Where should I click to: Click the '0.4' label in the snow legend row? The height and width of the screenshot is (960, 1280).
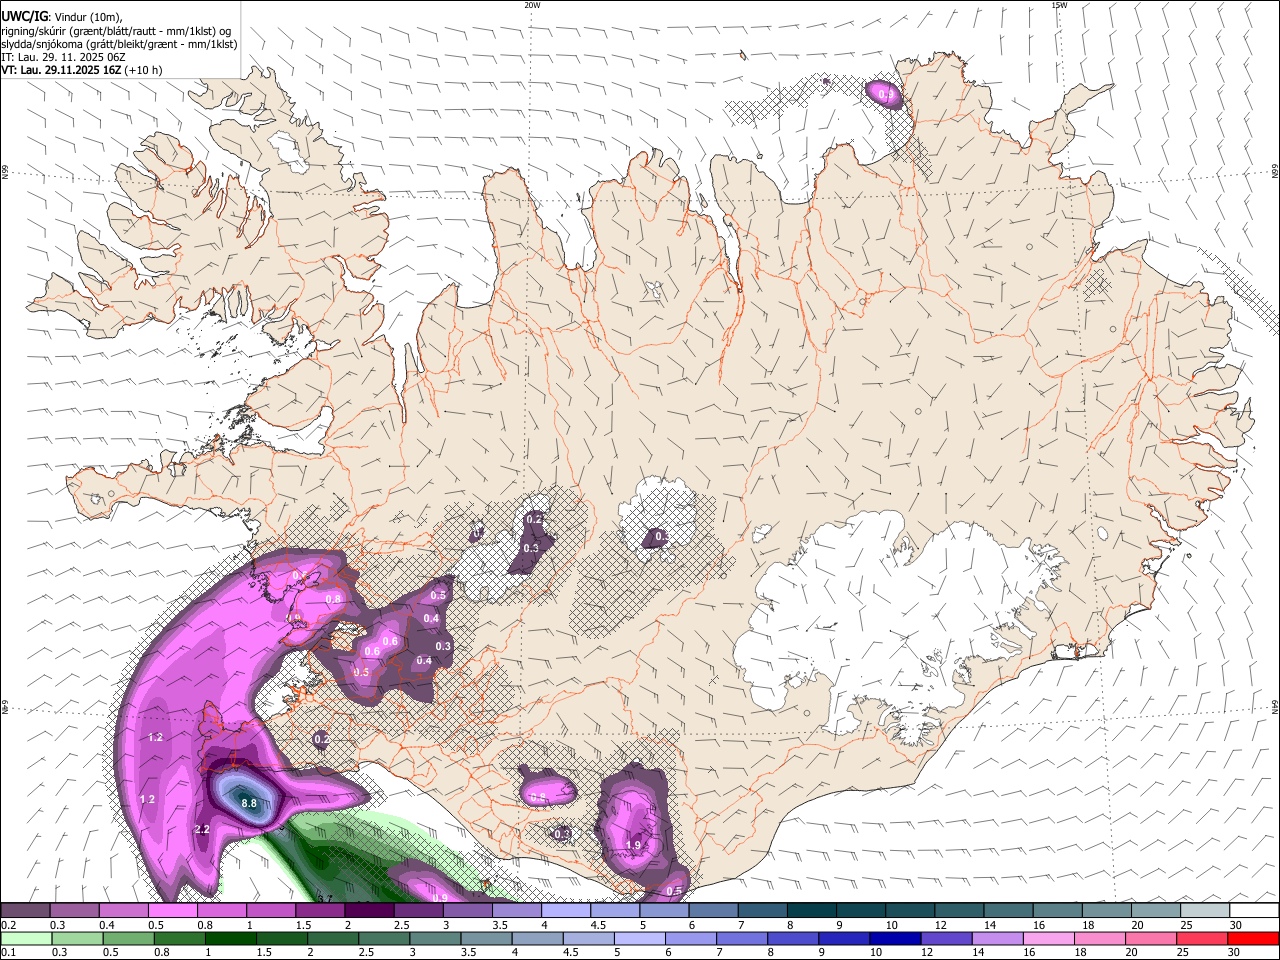tap(107, 925)
